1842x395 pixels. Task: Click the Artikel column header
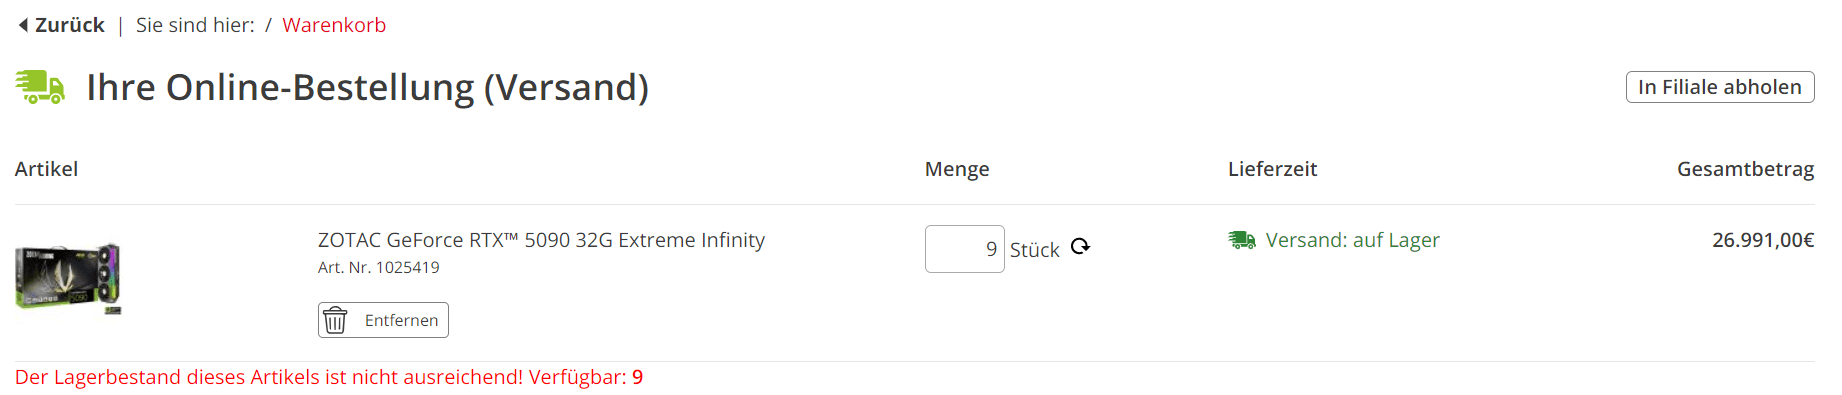pos(46,169)
